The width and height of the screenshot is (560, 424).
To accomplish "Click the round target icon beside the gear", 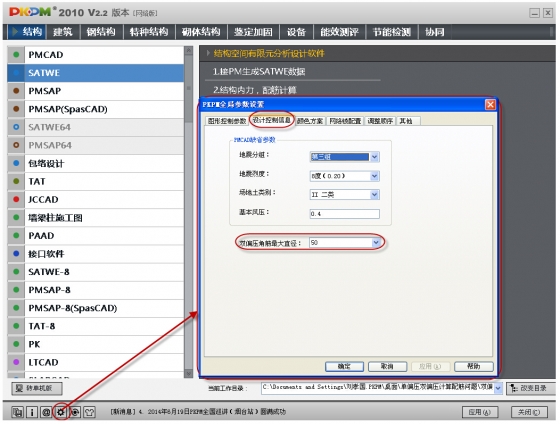I will 75,412.
